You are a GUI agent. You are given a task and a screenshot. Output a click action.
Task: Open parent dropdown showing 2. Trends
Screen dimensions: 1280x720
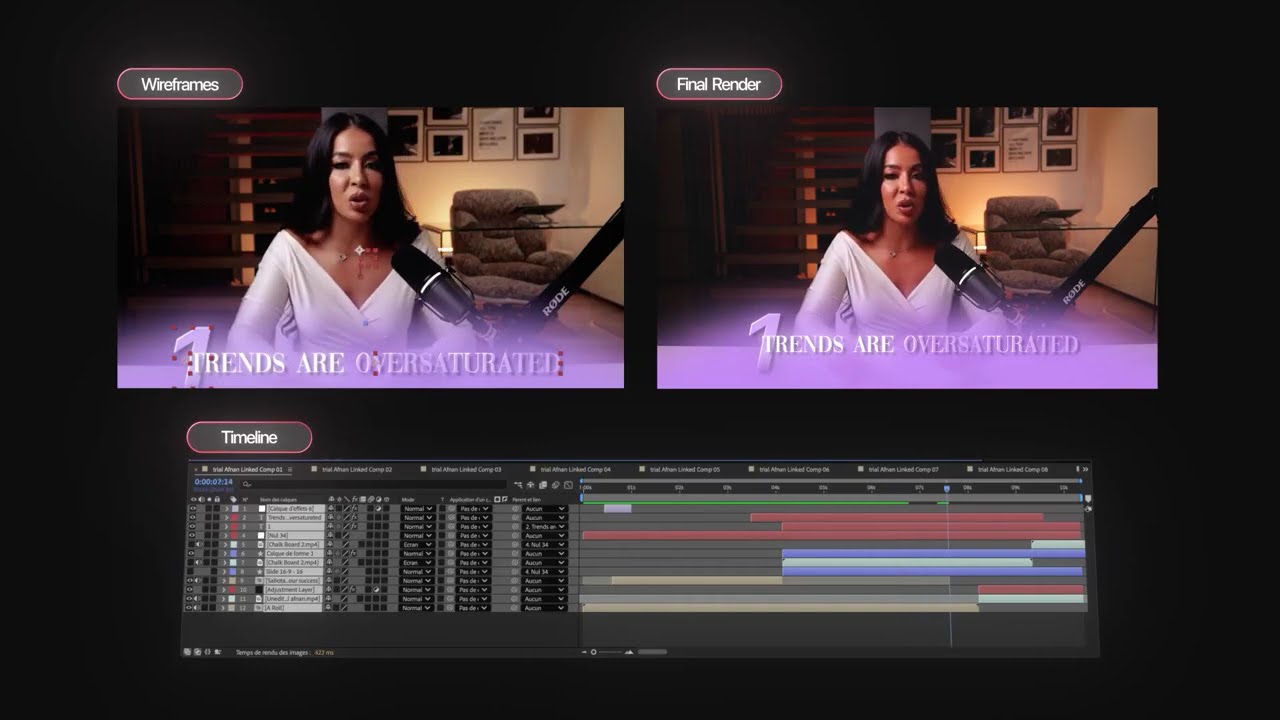pos(544,526)
